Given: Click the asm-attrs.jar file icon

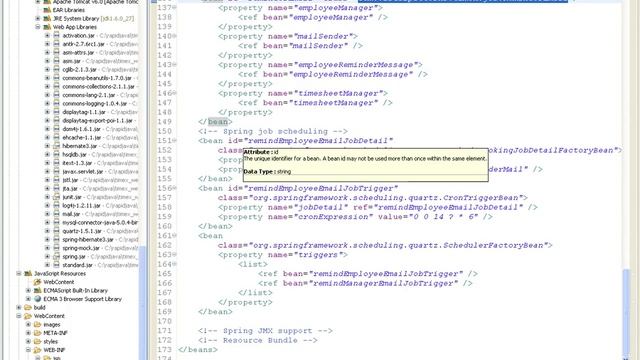Looking at the screenshot, I should 56,53.
